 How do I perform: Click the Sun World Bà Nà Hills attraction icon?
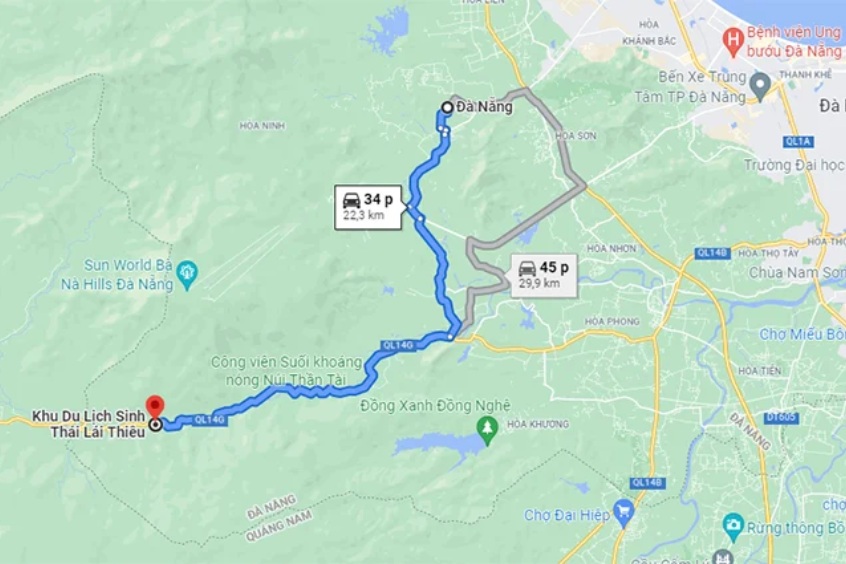point(187,274)
